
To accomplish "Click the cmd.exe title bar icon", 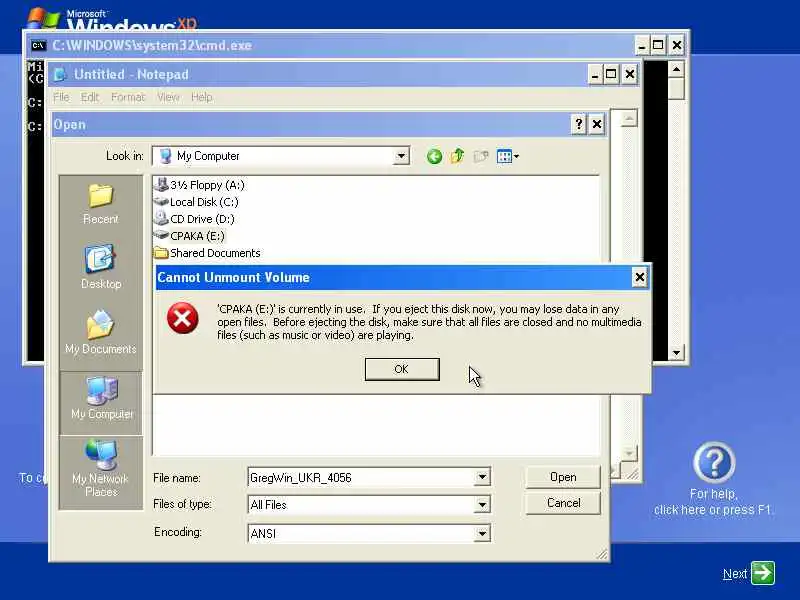I will [38, 45].
